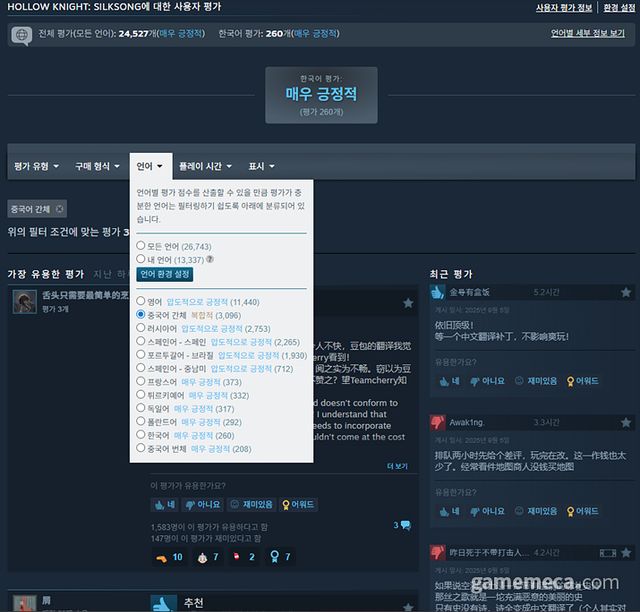Open the 표시 filter dropdown
Viewport: 640px width, 612px height.
click(261, 166)
